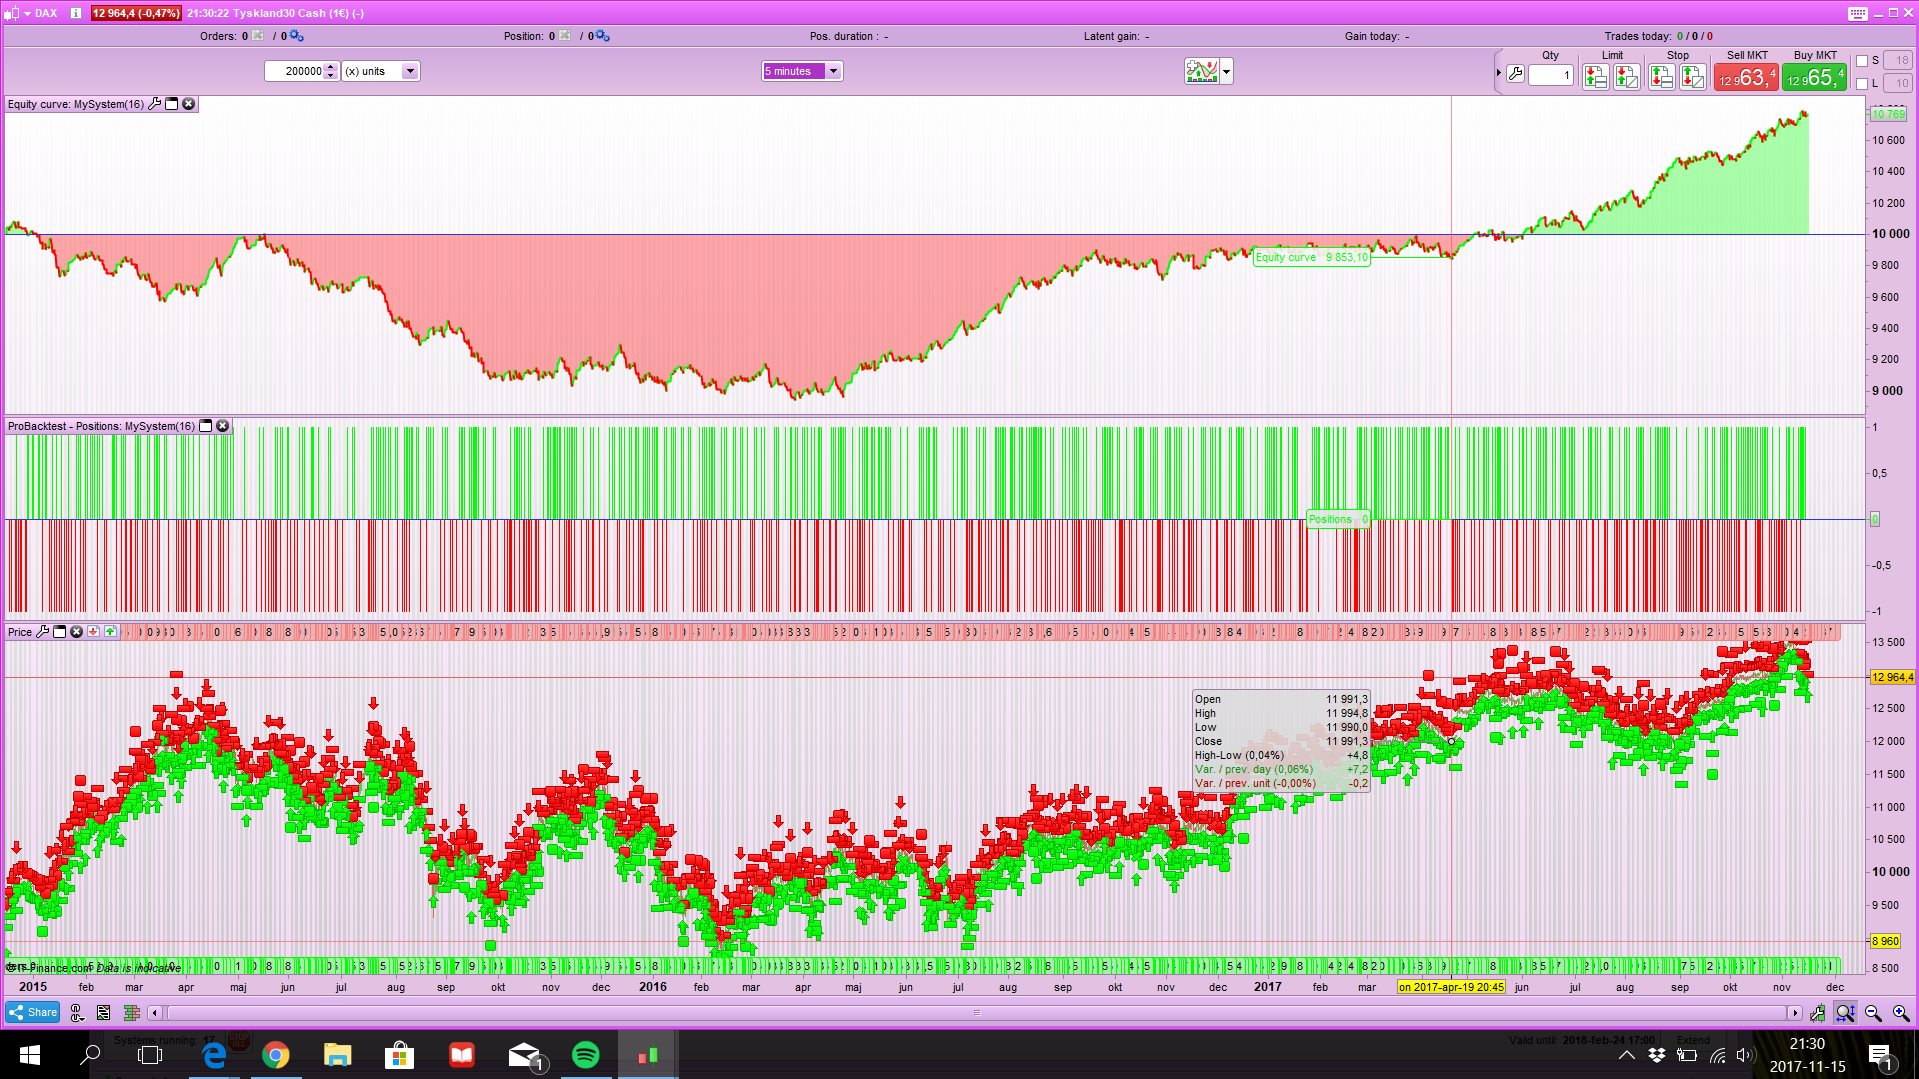This screenshot has width=1919, height=1079.
Task: Open the DAX chart style menu icon
Action: click(12, 13)
